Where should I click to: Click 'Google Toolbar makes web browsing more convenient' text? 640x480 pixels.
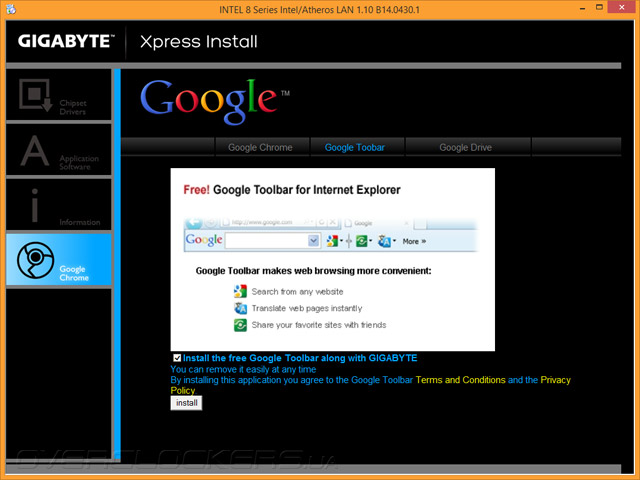pyautogui.click(x=313, y=271)
